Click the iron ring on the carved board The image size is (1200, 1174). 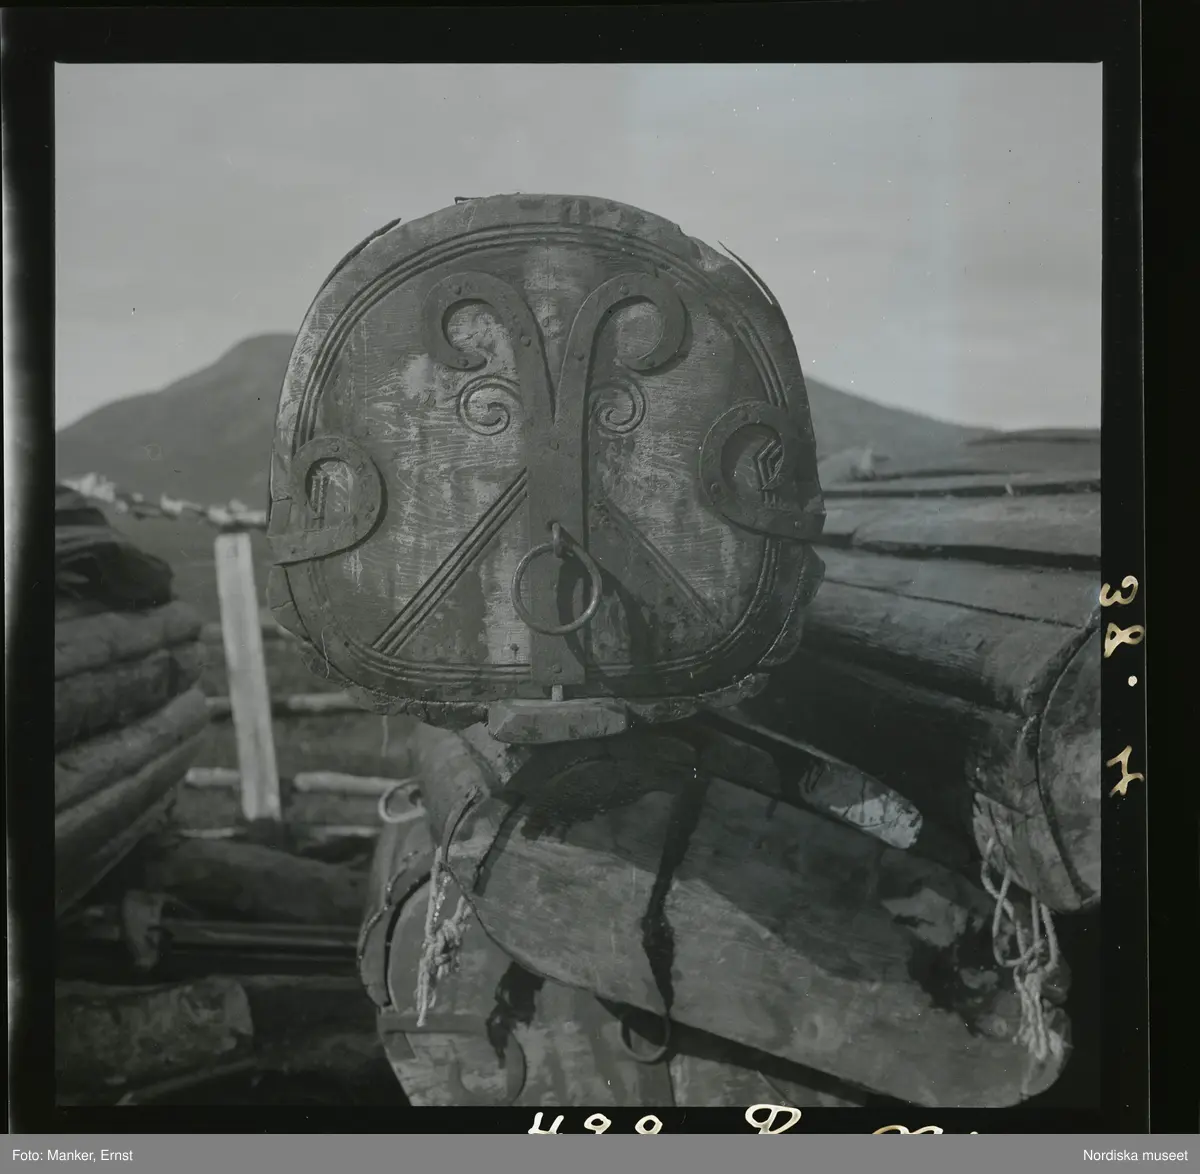tap(556, 587)
